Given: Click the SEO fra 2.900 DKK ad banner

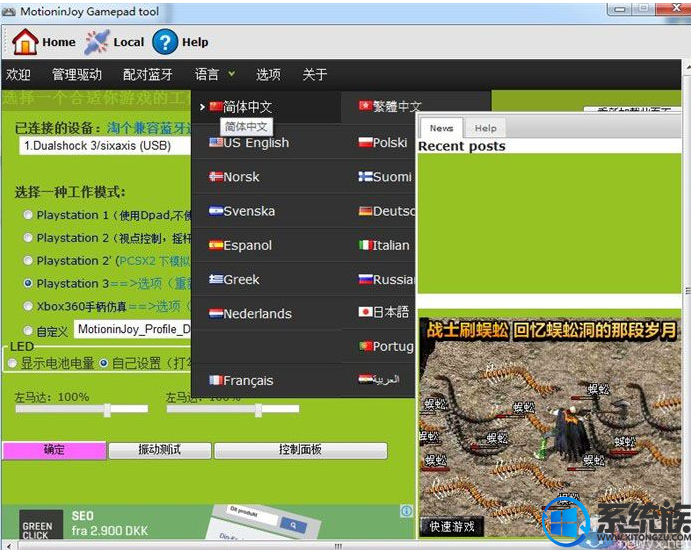Looking at the screenshot, I should coord(209,522).
